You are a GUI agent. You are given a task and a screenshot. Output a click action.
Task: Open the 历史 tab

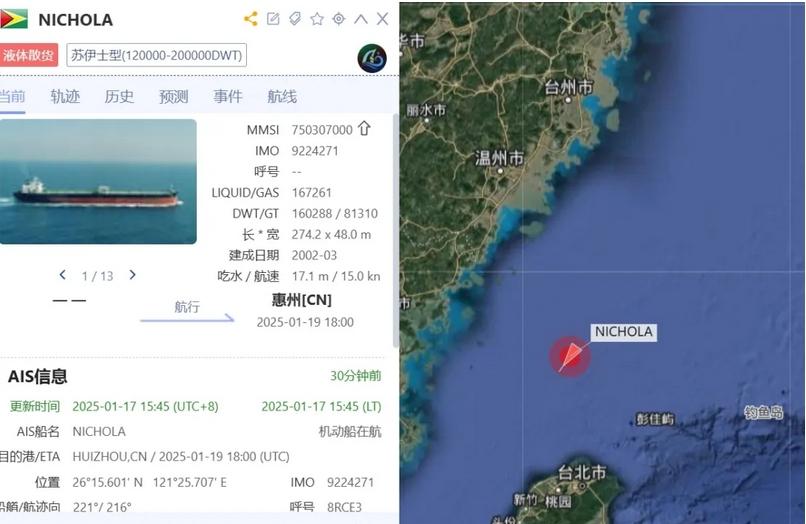click(x=119, y=96)
